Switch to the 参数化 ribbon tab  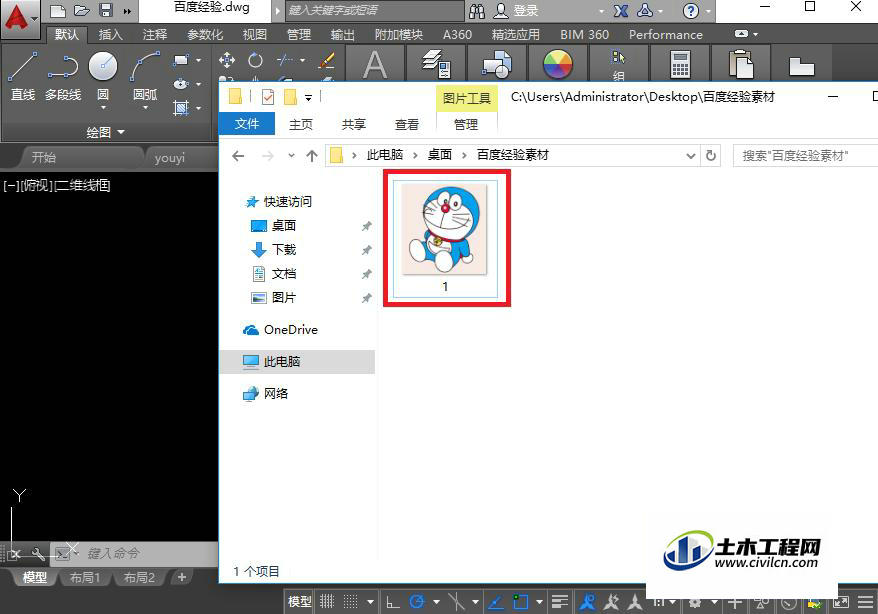click(x=205, y=35)
